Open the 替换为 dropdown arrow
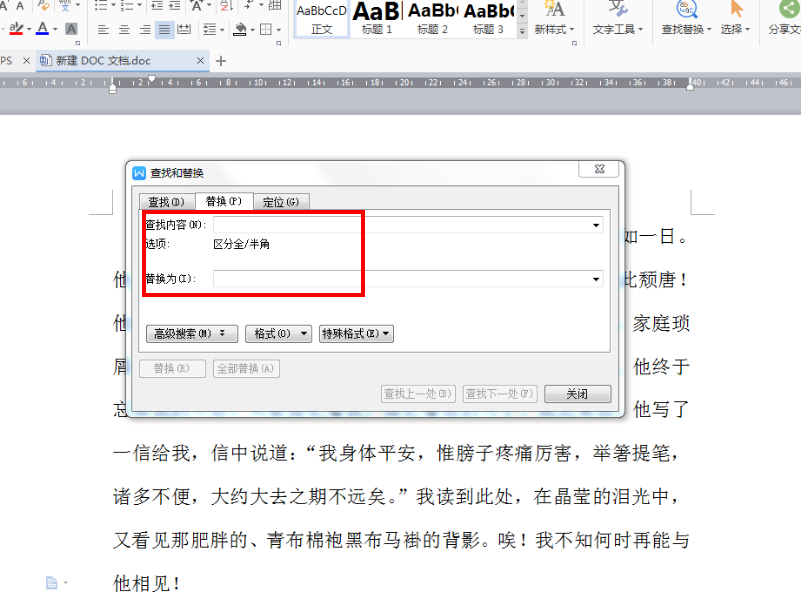 [x=597, y=278]
